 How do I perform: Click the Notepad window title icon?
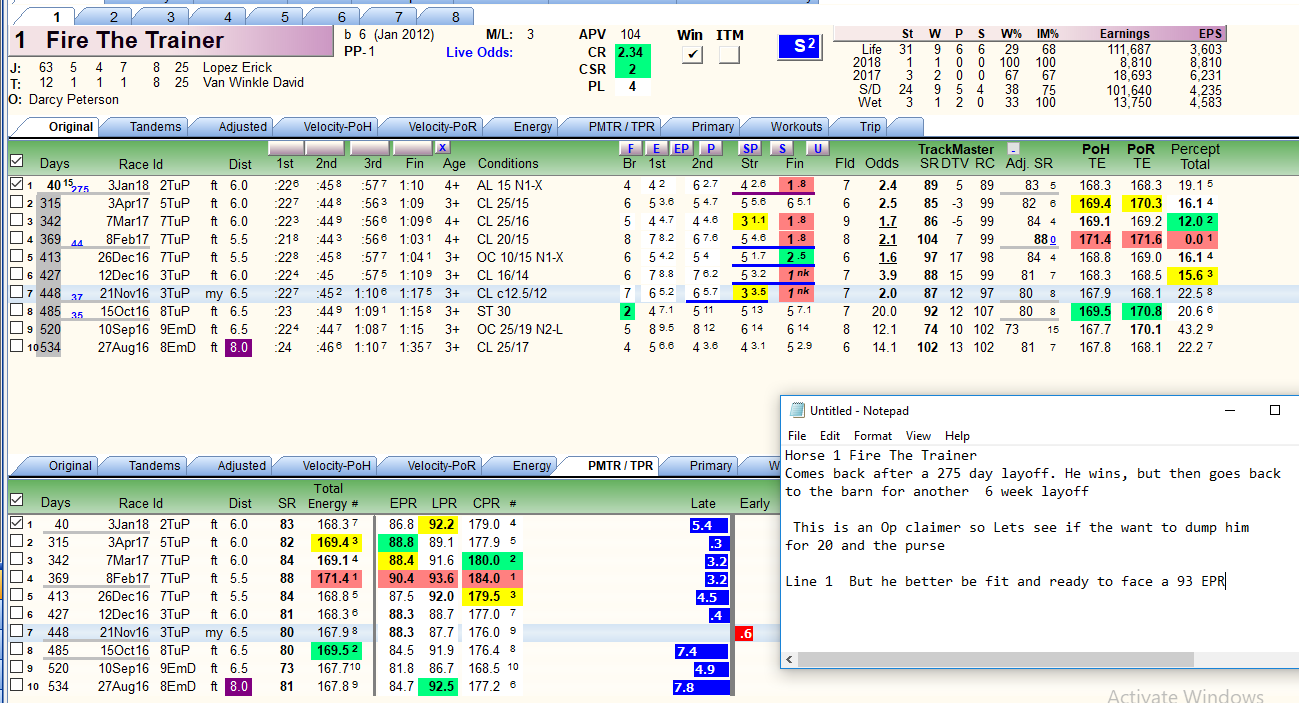[797, 410]
